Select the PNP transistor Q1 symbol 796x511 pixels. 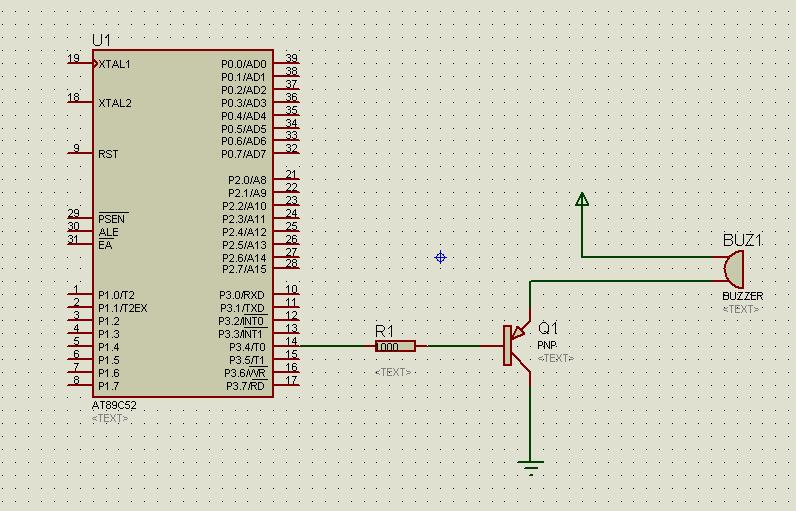pos(514,346)
